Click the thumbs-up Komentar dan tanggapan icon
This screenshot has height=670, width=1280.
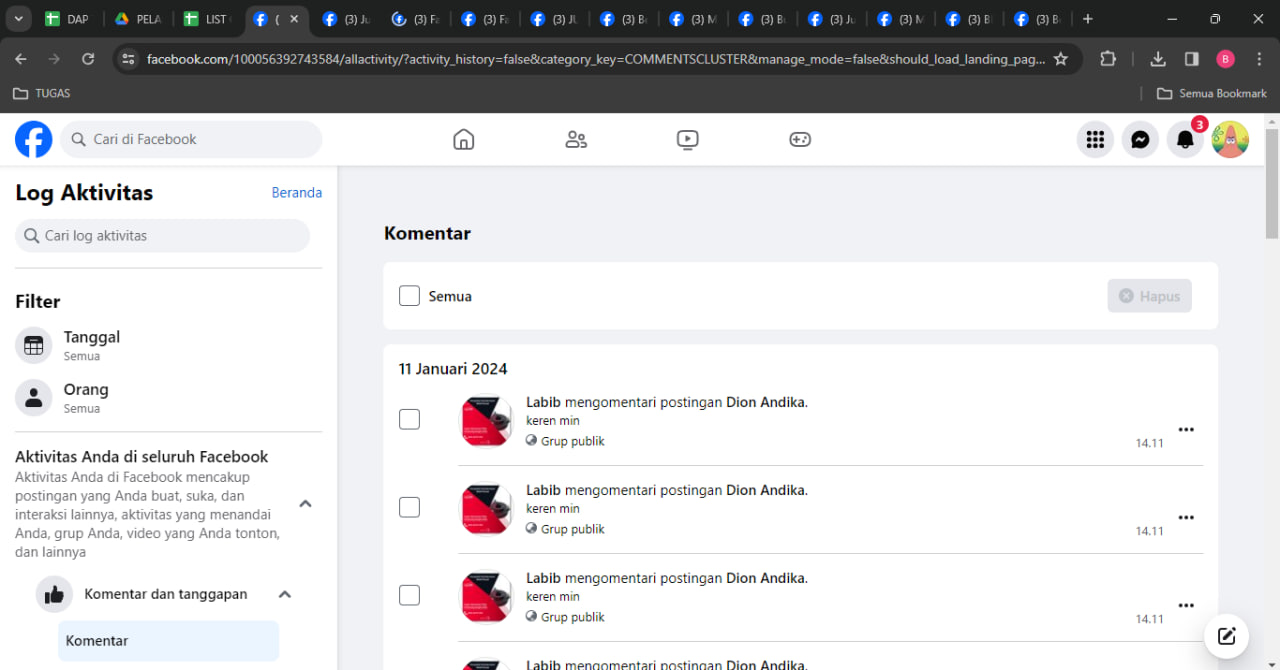click(x=54, y=594)
